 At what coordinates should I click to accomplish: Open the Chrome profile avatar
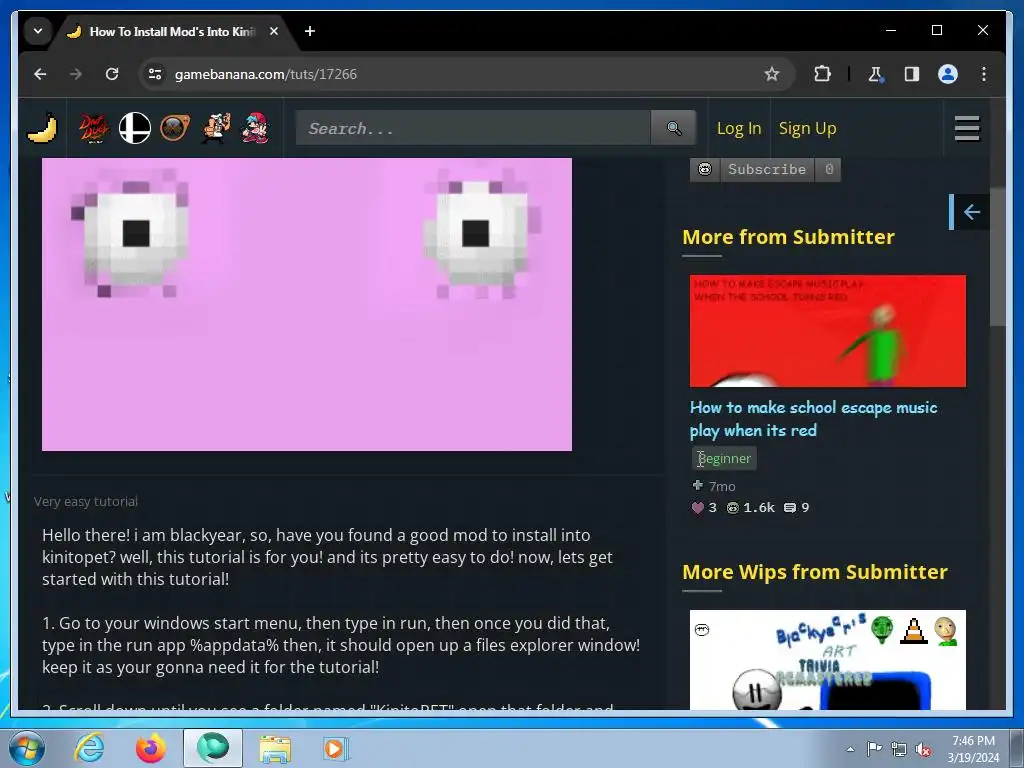tap(948, 74)
